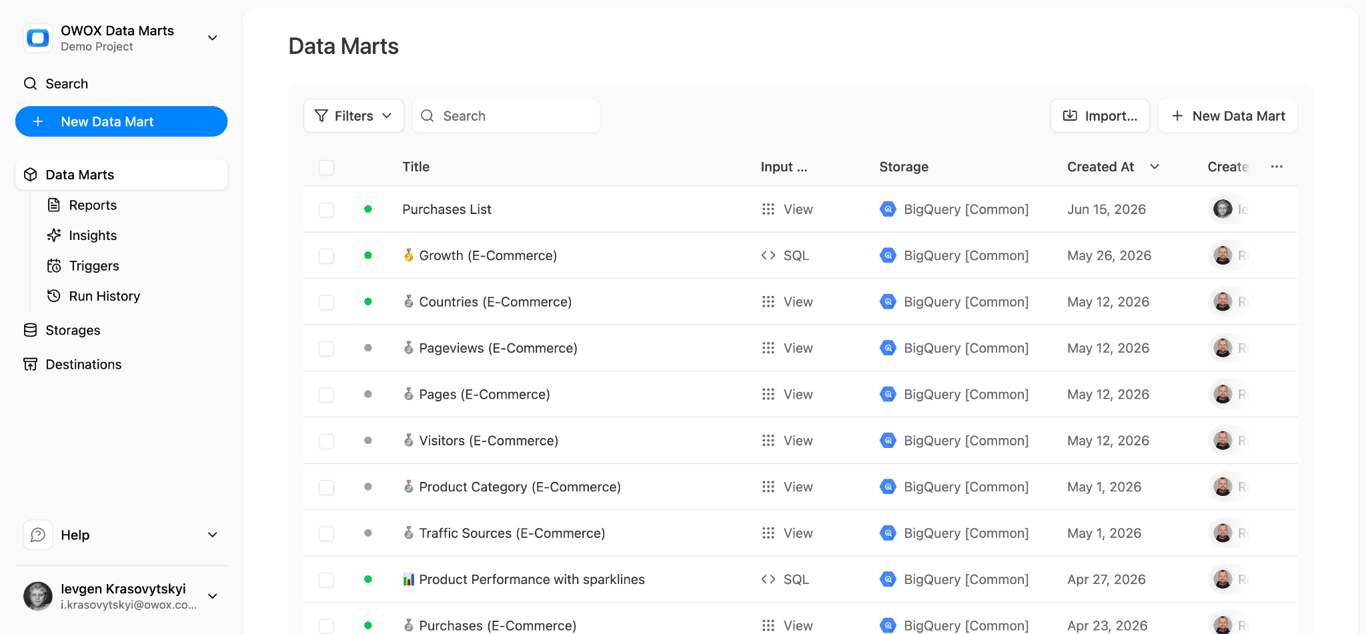The width and height of the screenshot is (1366, 634).
Task: Click the creator avatar in Growth row
Action: click(1223, 255)
